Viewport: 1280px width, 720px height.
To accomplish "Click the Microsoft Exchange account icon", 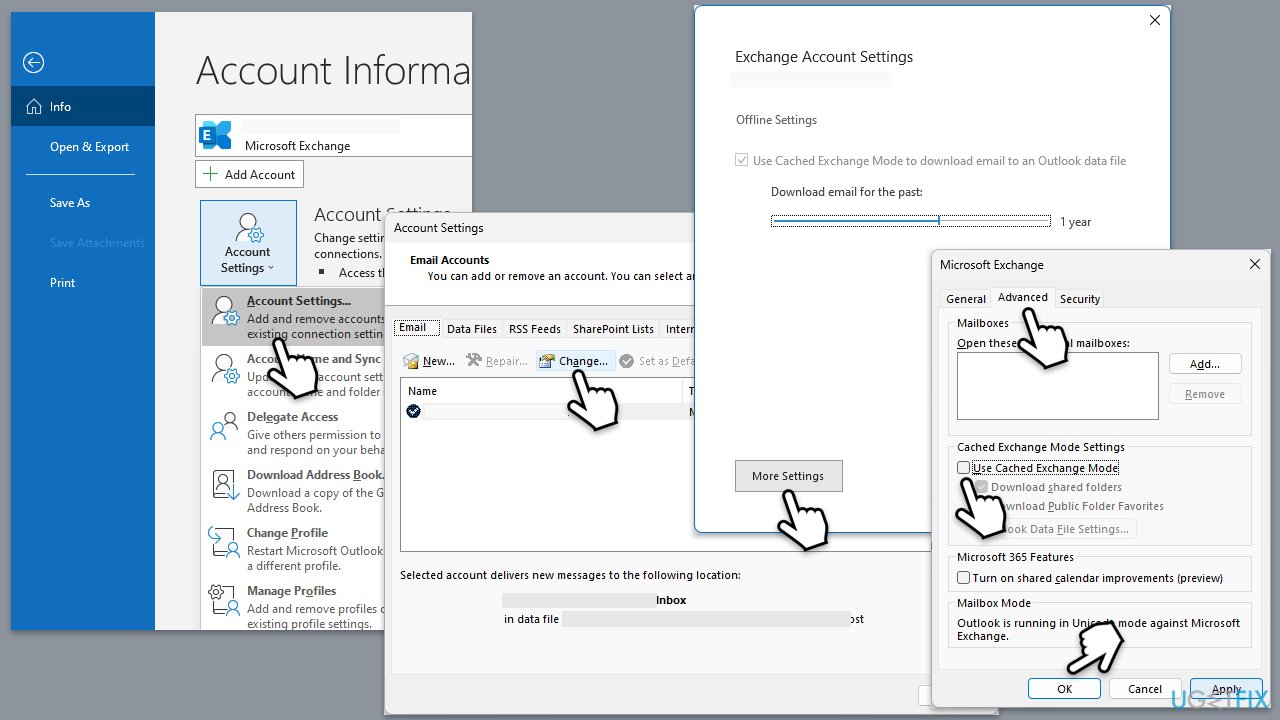I will point(216,135).
